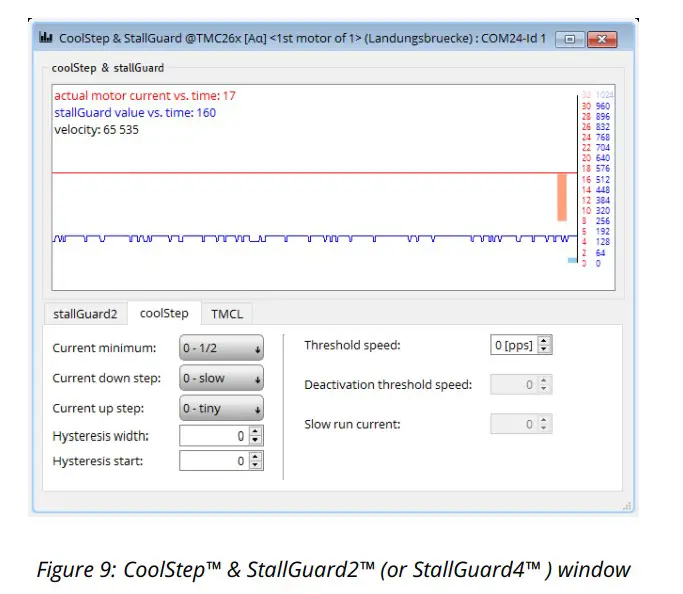Image resolution: width=683 pixels, height=594 pixels.
Task: Click the Slow run current label
Action: (352, 424)
